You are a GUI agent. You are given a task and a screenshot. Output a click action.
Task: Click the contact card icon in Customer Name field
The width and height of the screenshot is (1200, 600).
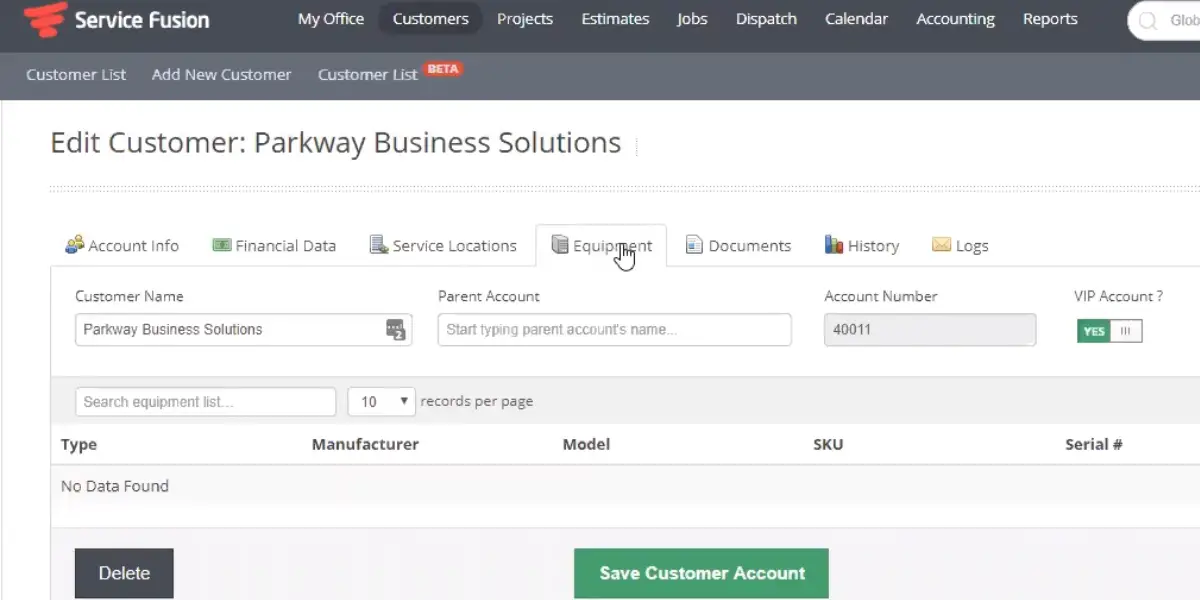[x=395, y=330]
